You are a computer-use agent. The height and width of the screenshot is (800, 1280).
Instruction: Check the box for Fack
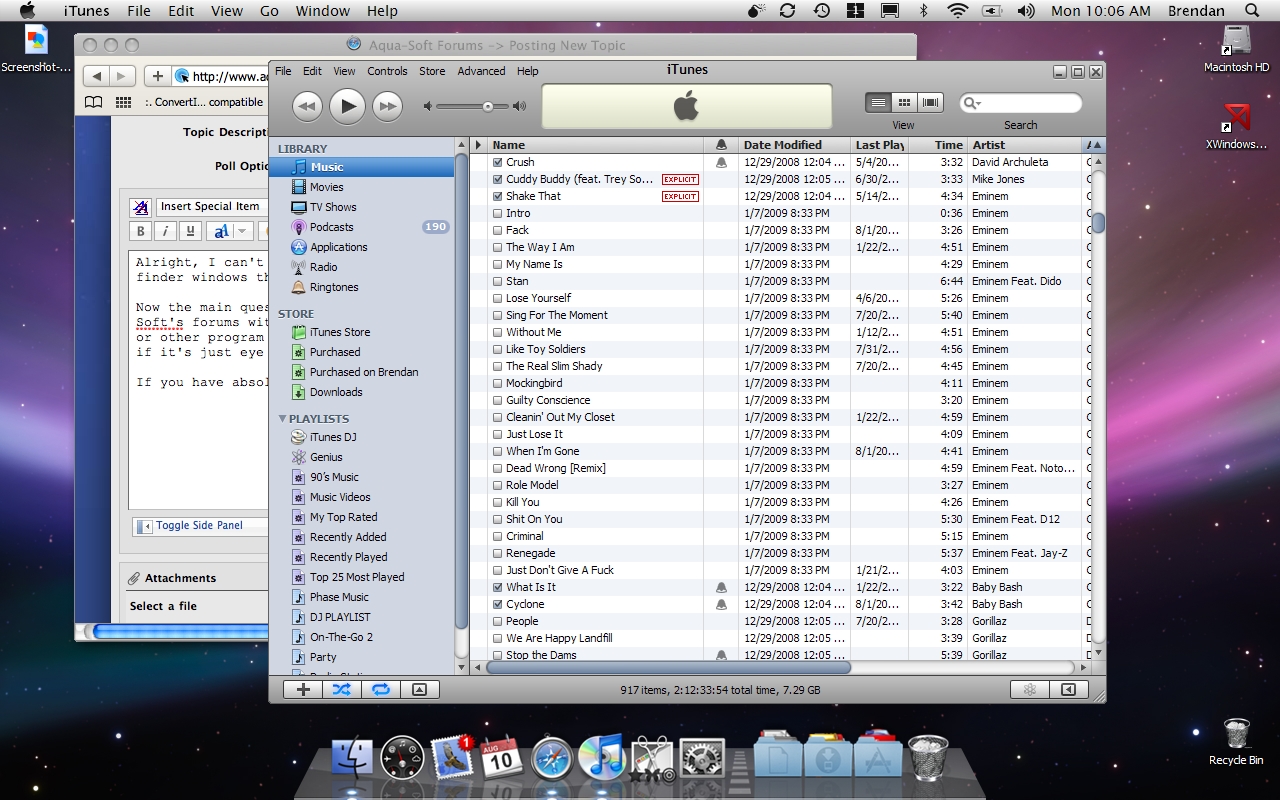[498, 230]
